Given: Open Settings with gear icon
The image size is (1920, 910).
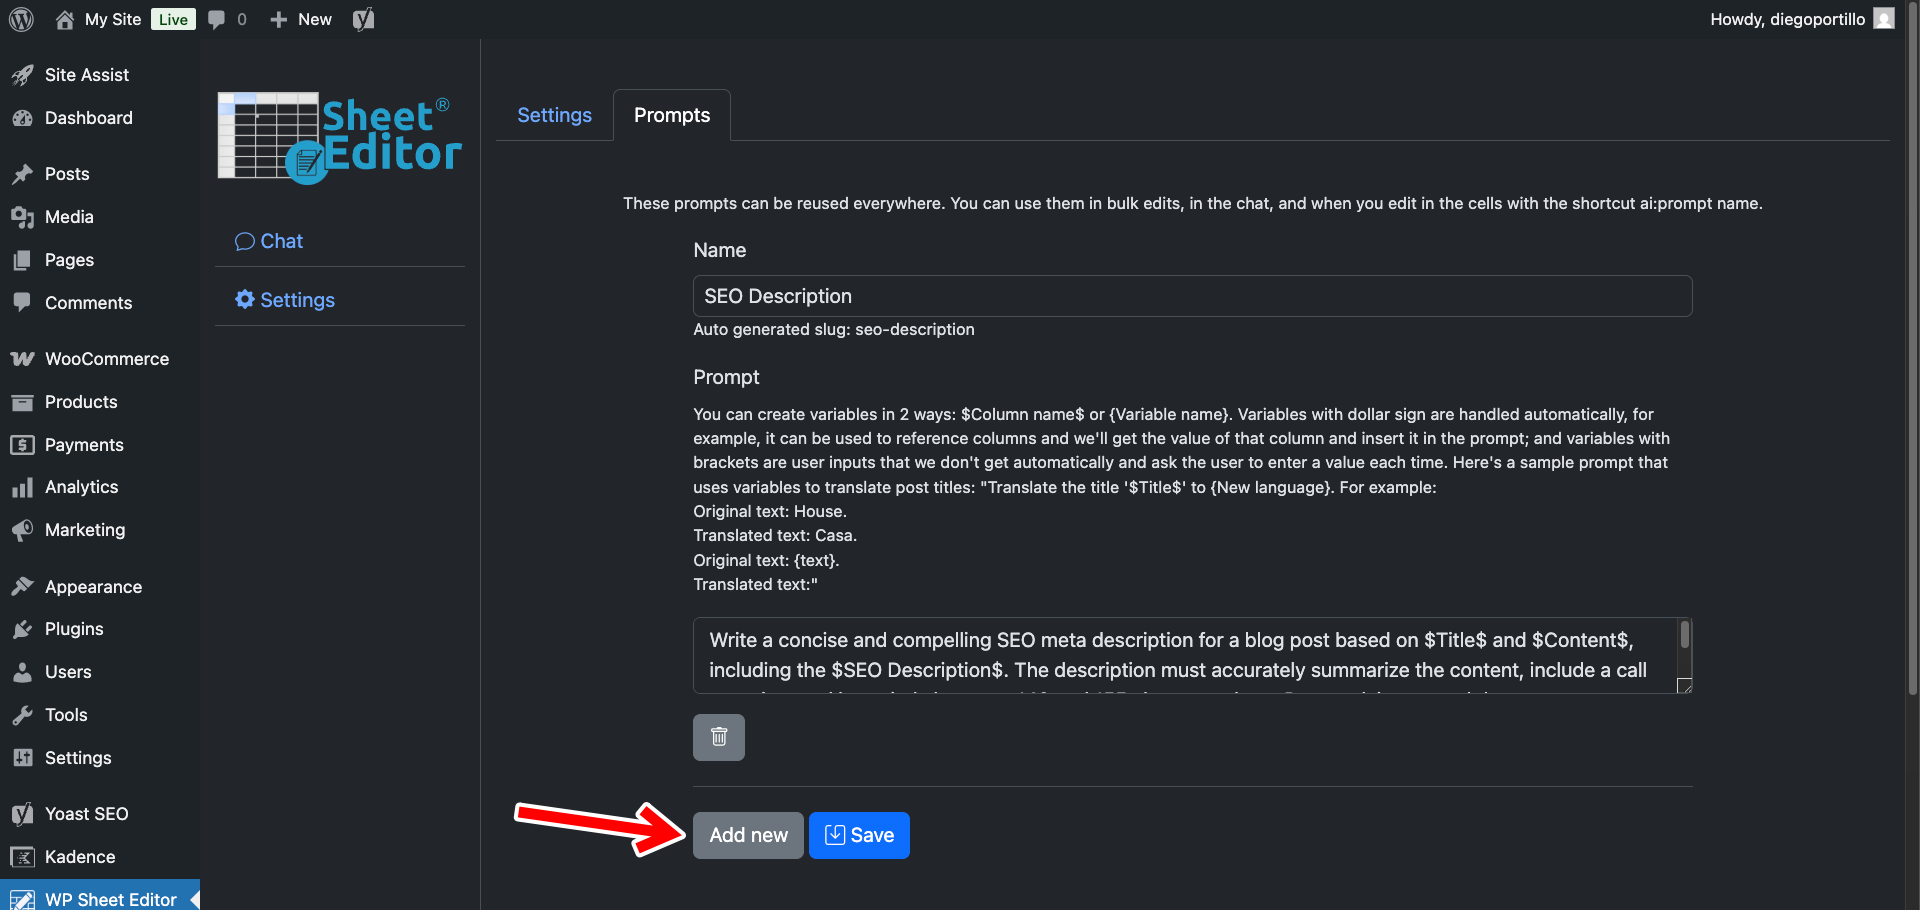Looking at the screenshot, I should pyautogui.click(x=285, y=300).
